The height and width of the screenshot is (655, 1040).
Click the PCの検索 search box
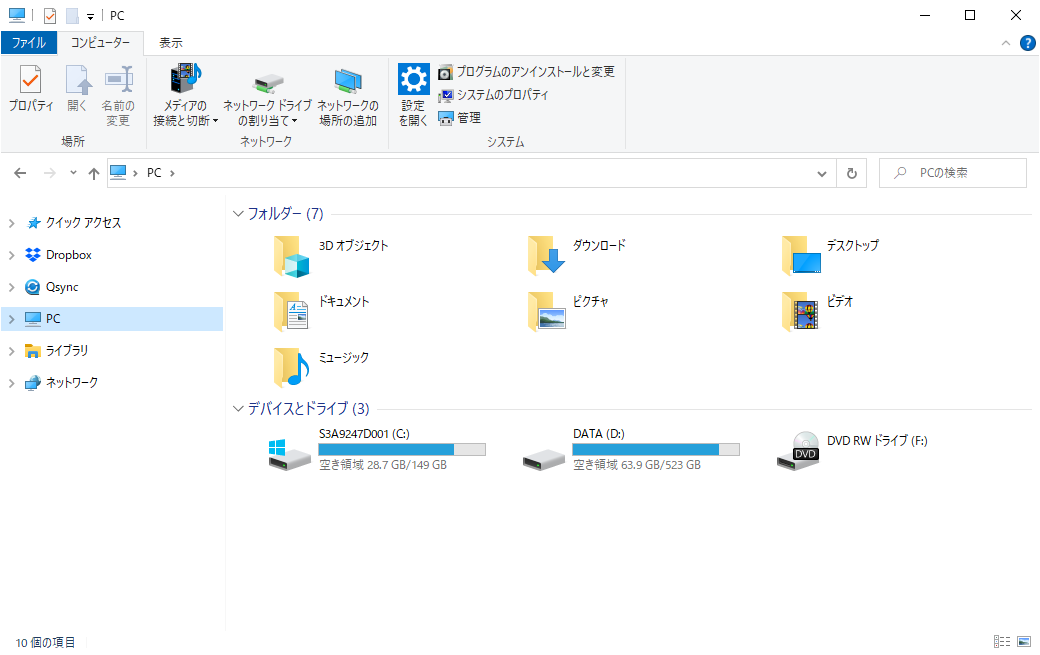point(953,173)
